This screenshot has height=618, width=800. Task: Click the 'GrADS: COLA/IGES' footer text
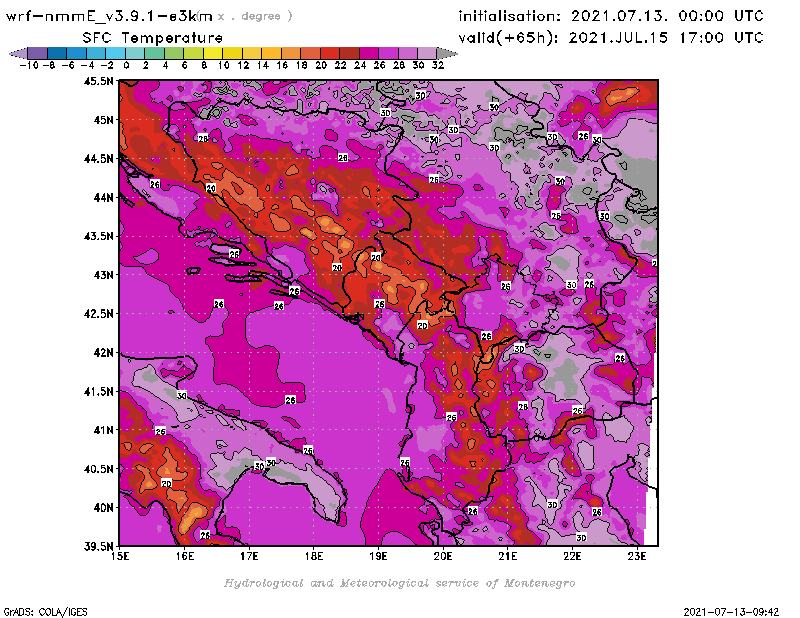[45, 612]
